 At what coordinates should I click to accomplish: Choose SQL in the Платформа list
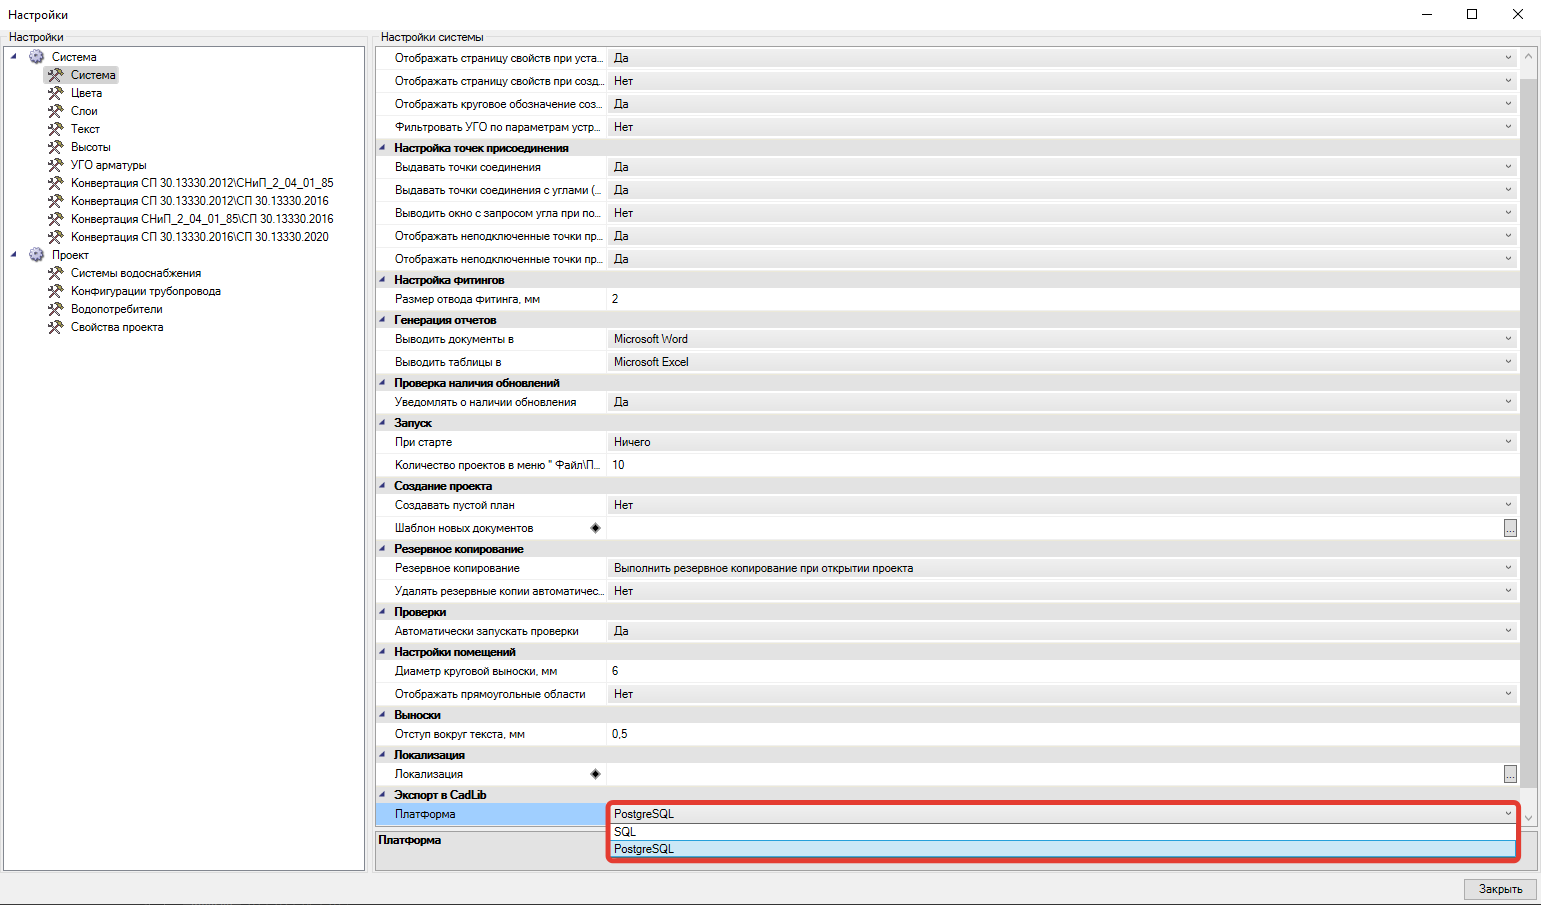(x=1063, y=832)
